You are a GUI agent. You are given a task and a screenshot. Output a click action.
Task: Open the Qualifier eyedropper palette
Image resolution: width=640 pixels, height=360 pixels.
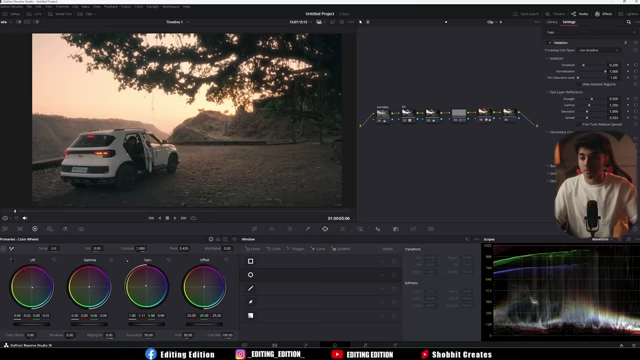pos(307,229)
